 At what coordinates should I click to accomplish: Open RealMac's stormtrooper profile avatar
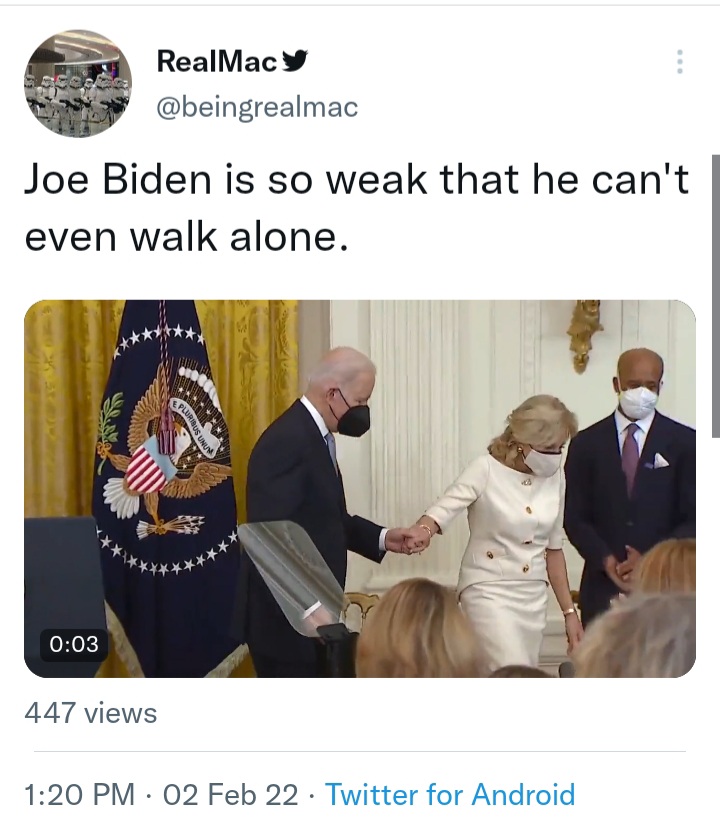[x=78, y=84]
